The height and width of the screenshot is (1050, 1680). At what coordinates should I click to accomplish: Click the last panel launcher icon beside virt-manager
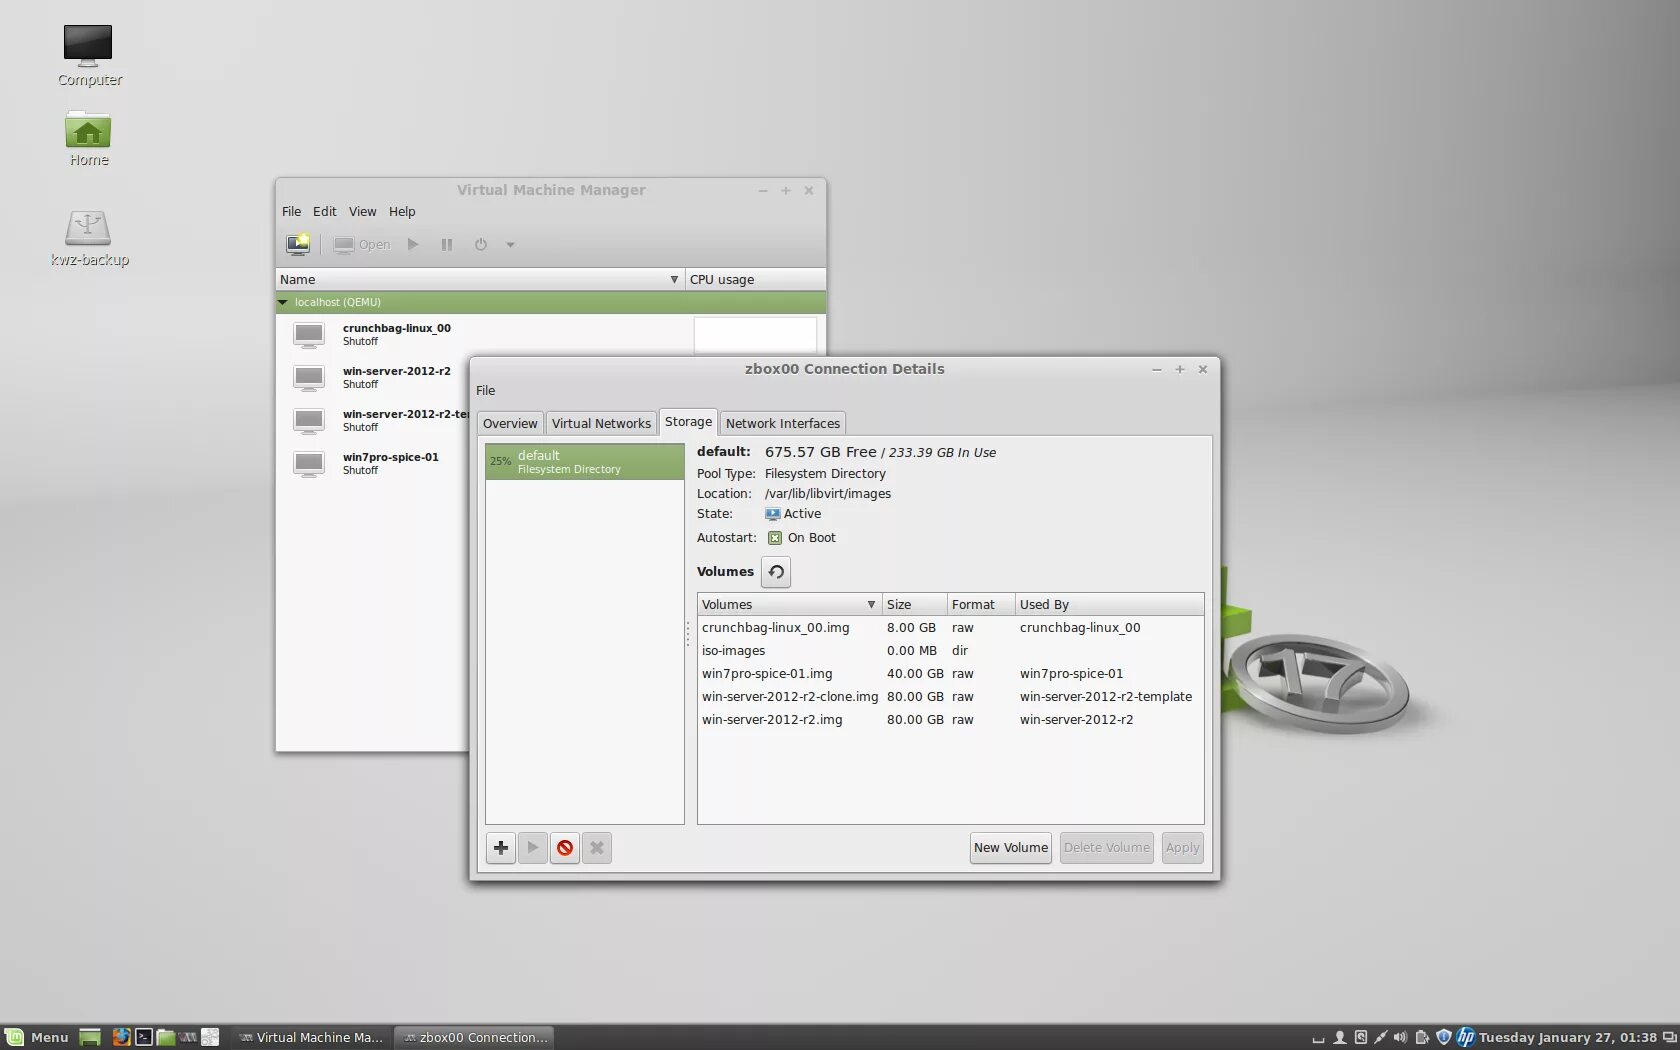(210, 1038)
